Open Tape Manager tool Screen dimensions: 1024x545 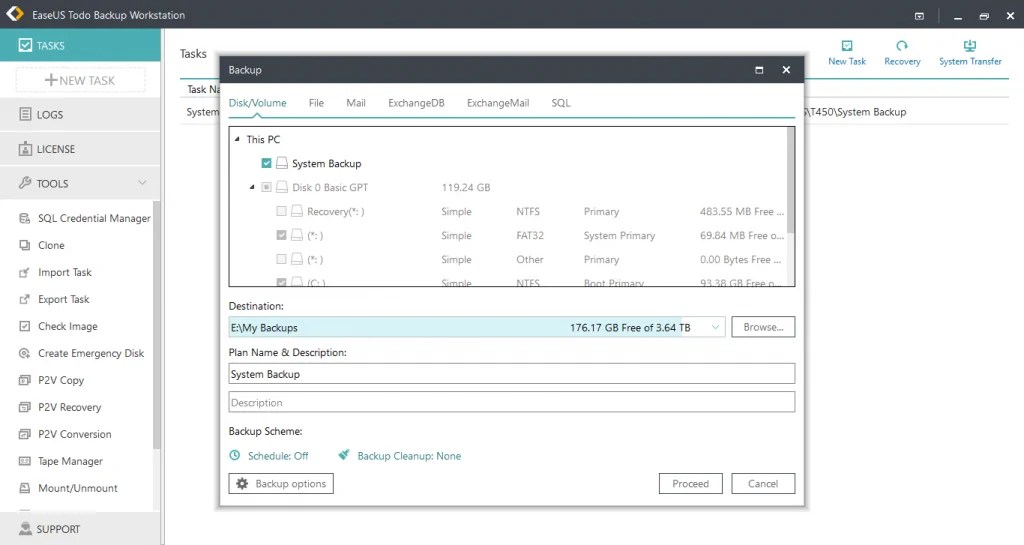[61, 461]
